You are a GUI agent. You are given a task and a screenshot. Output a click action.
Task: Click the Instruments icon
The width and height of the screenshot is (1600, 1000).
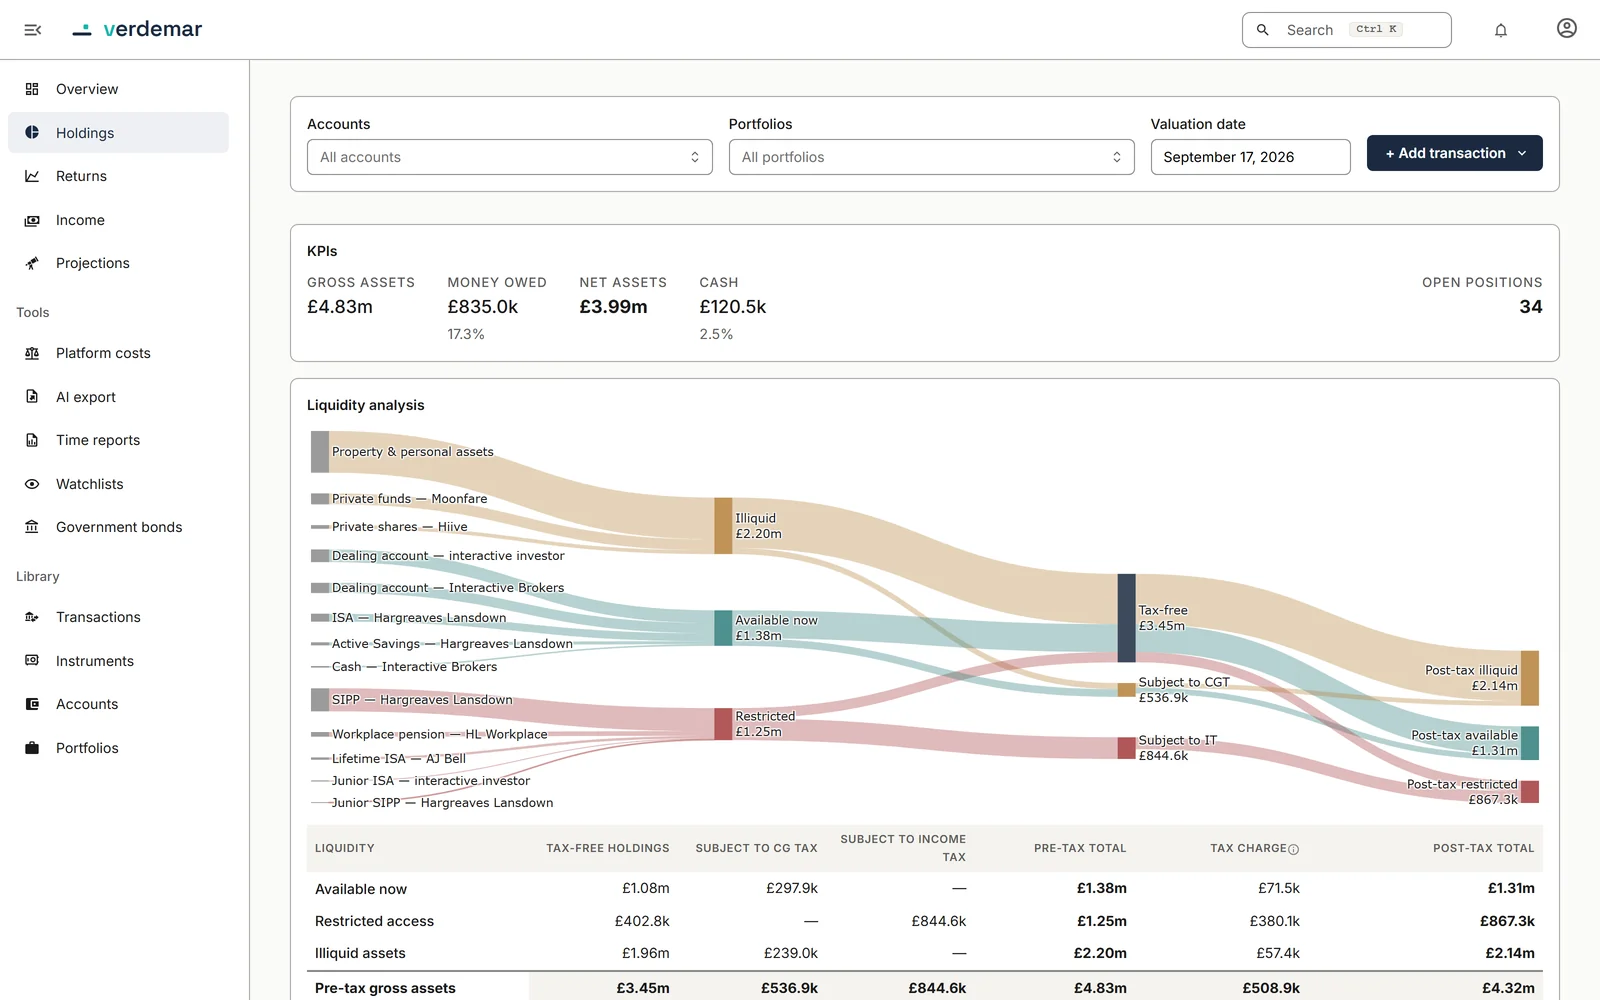pyautogui.click(x=32, y=661)
